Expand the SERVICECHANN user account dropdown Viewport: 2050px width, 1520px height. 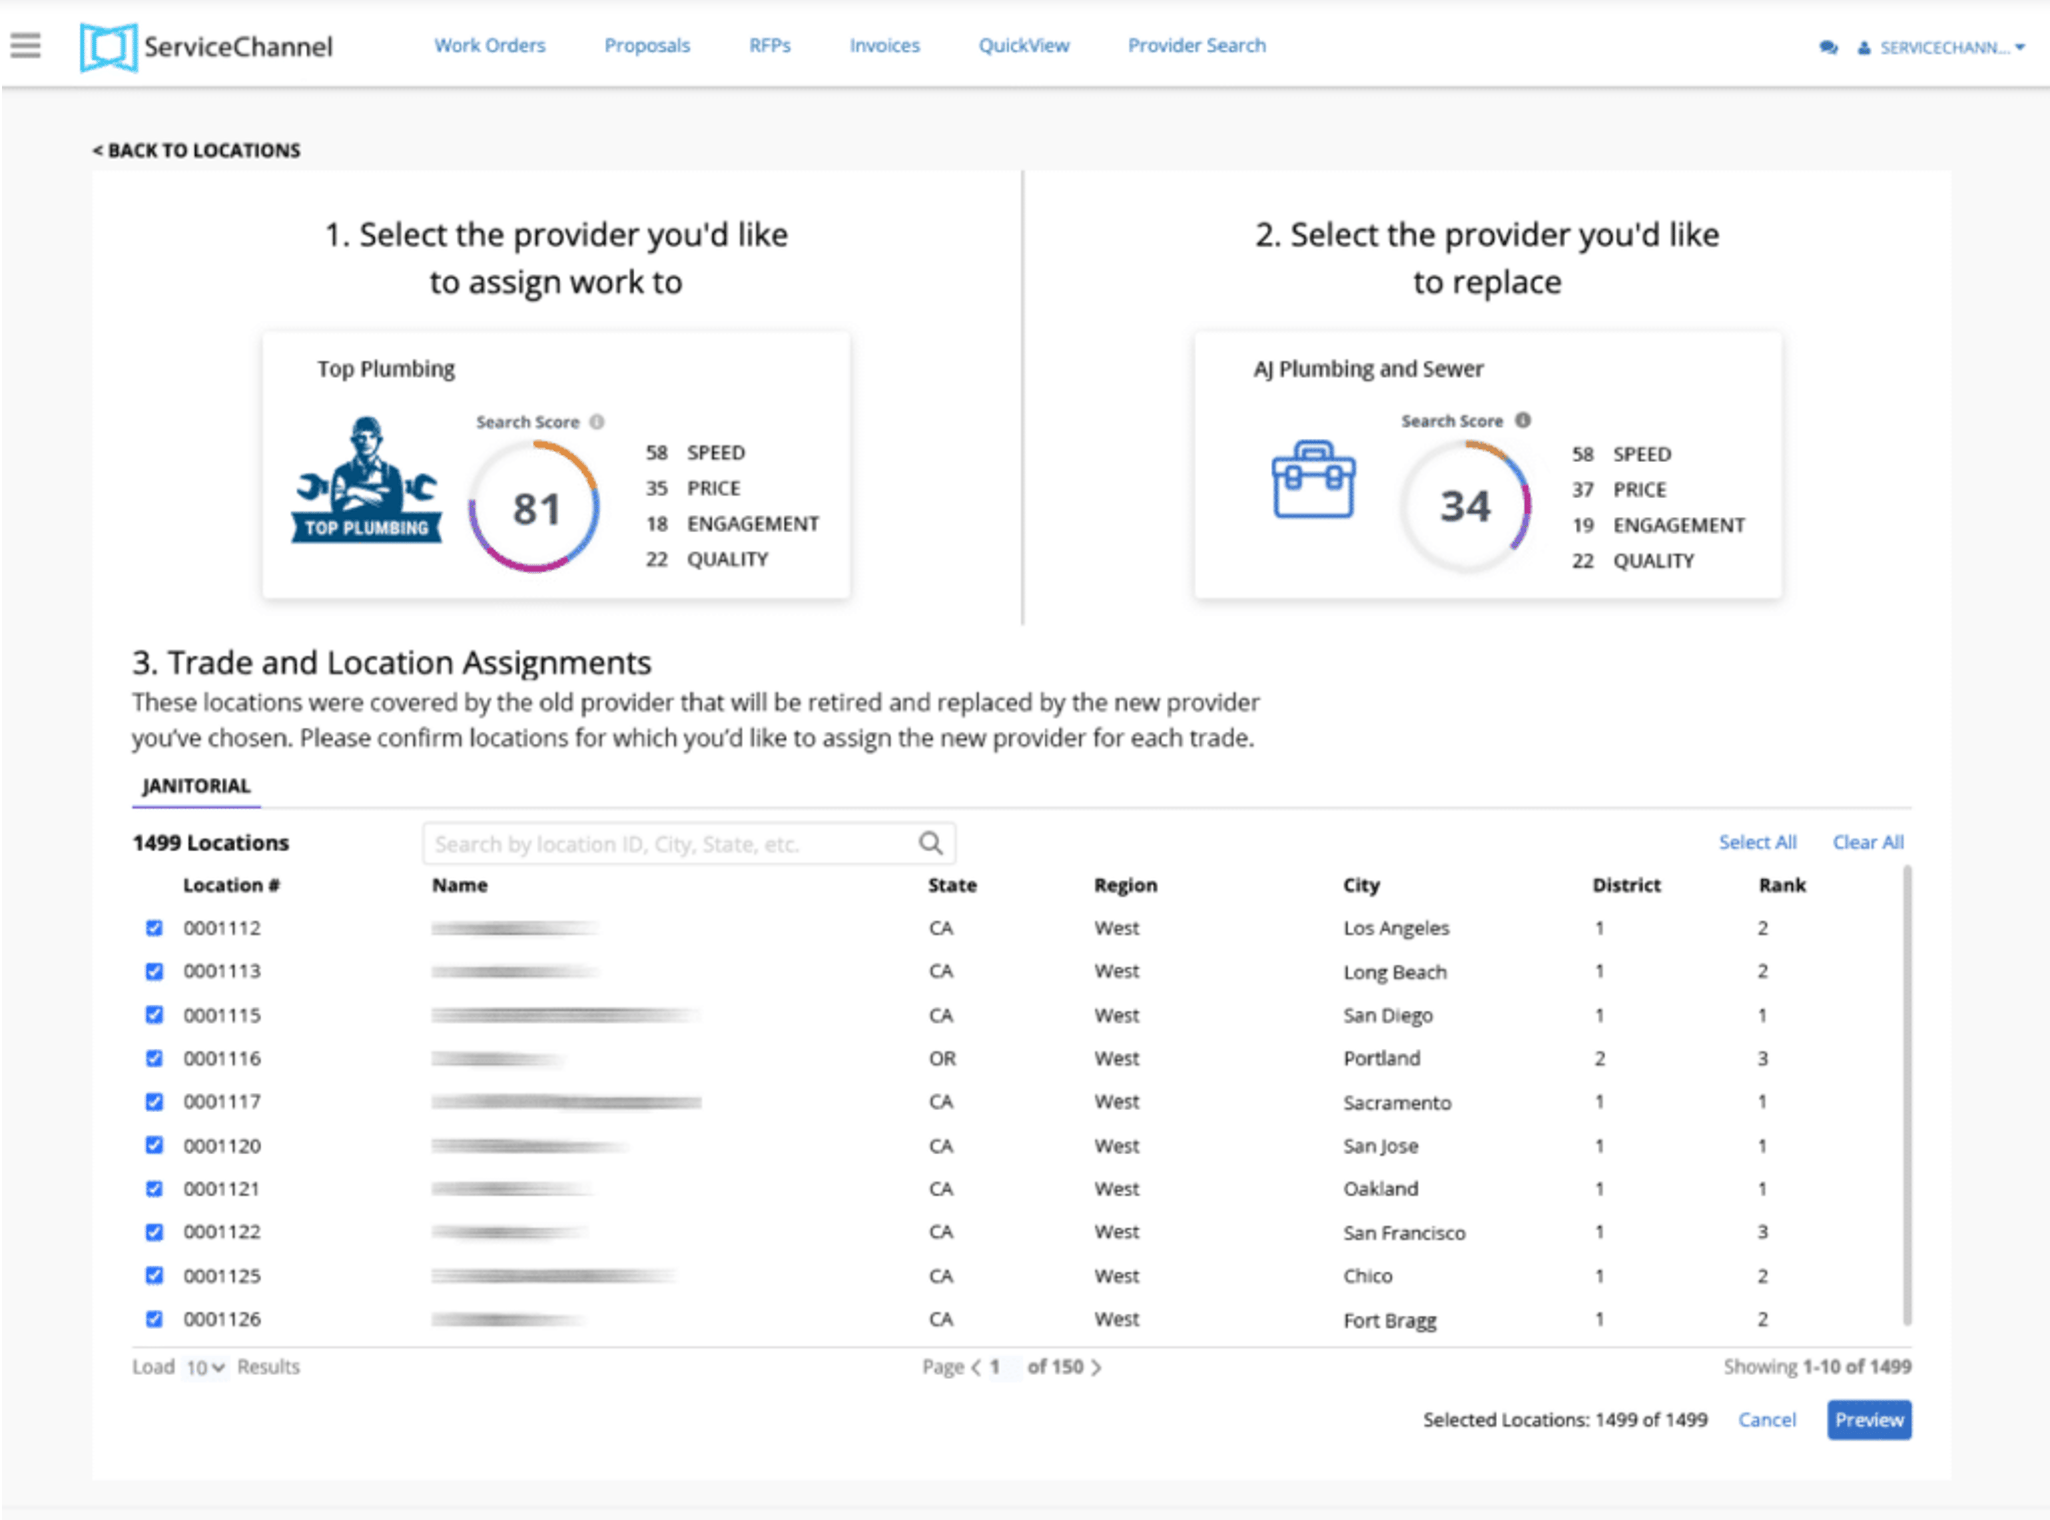(1941, 47)
